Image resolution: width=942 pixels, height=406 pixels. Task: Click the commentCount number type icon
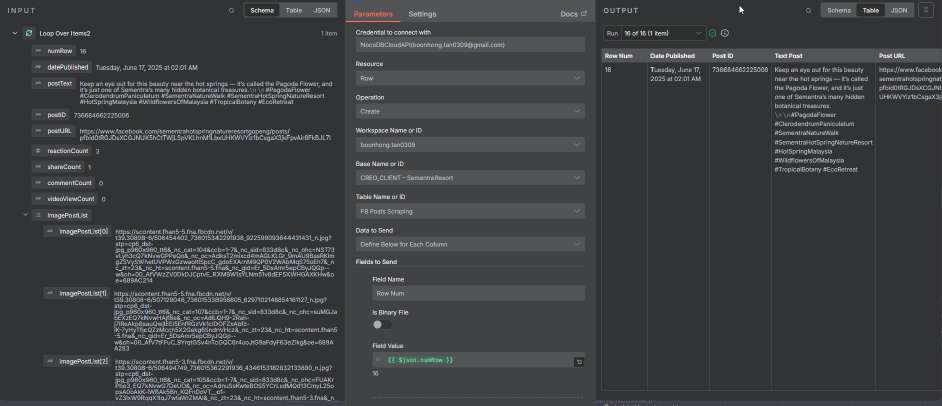(x=38, y=183)
